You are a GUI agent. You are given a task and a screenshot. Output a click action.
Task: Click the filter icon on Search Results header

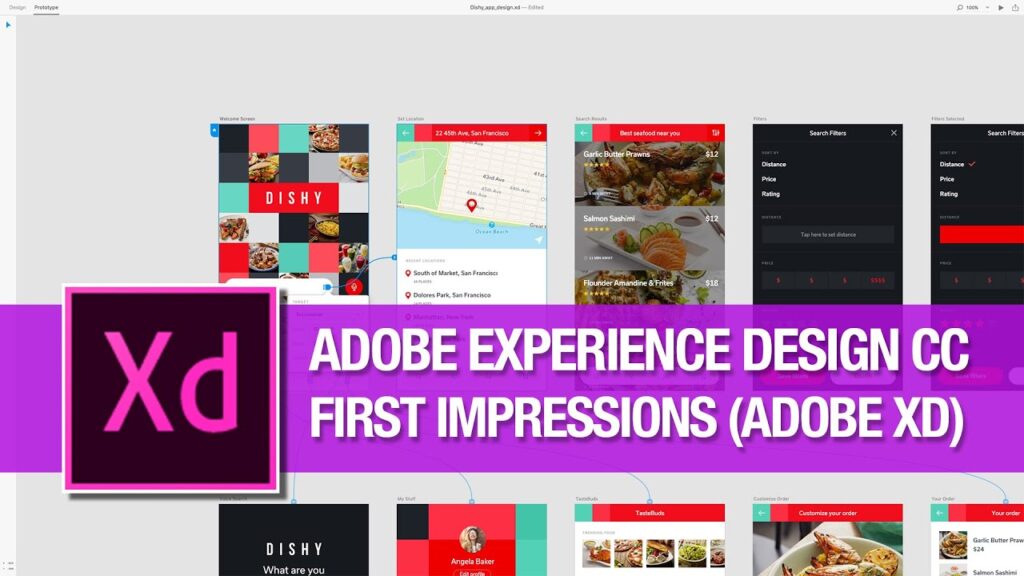pyautogui.click(x=716, y=133)
